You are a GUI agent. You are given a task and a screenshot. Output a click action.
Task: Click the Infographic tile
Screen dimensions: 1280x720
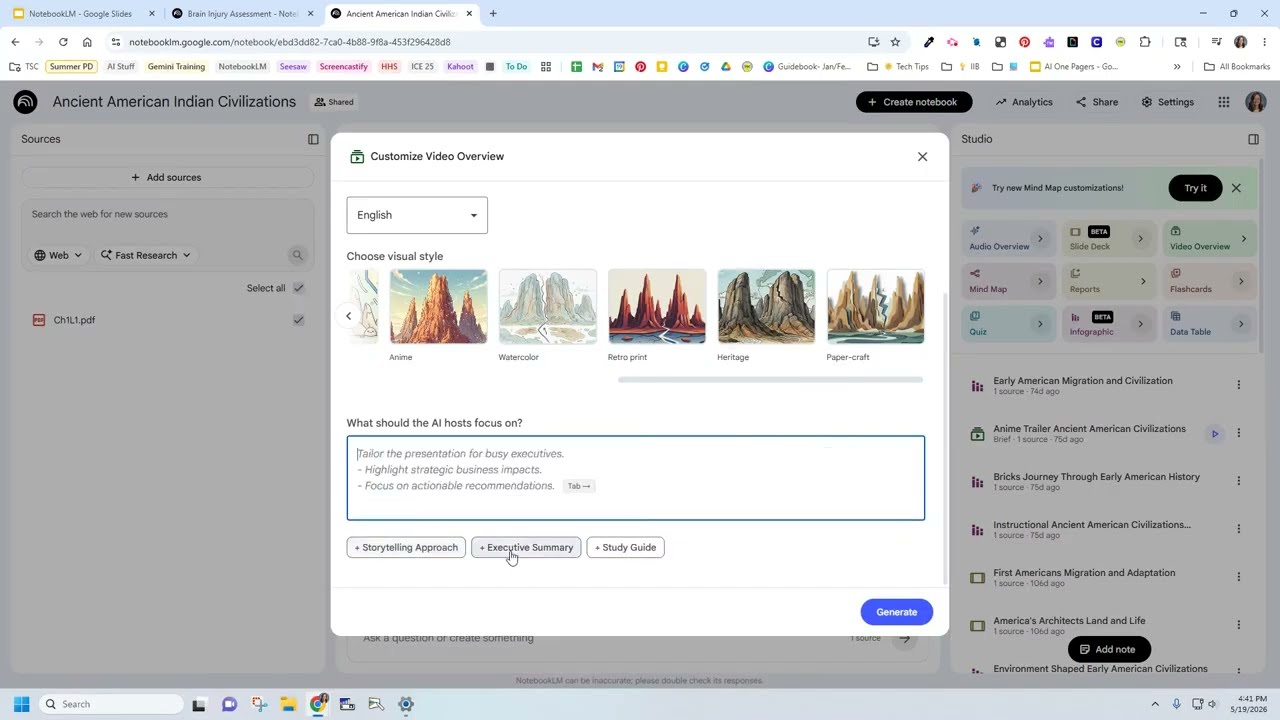[x=1108, y=324]
